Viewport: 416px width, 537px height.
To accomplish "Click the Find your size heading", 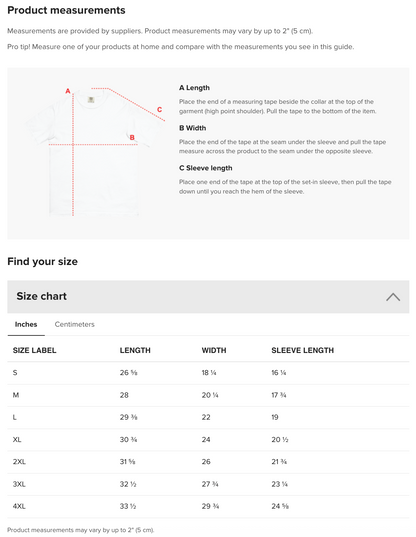I will [42, 262].
